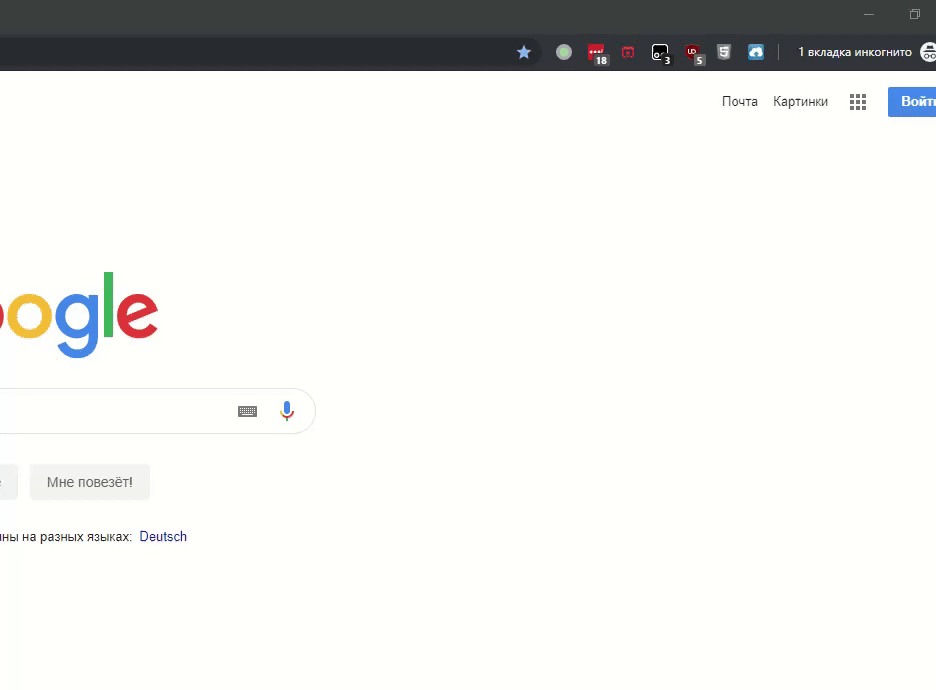
Task: Click the extension icon showing badge 18
Action: [x=596, y=52]
